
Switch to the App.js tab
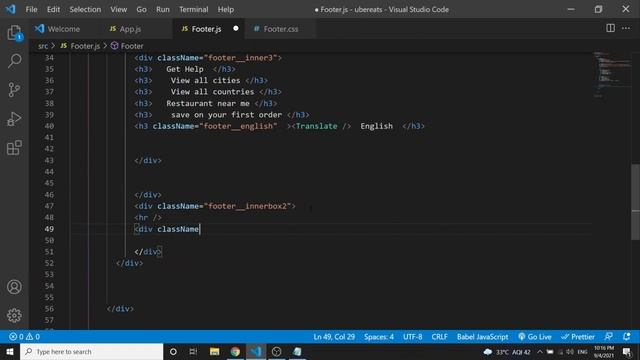(130, 29)
